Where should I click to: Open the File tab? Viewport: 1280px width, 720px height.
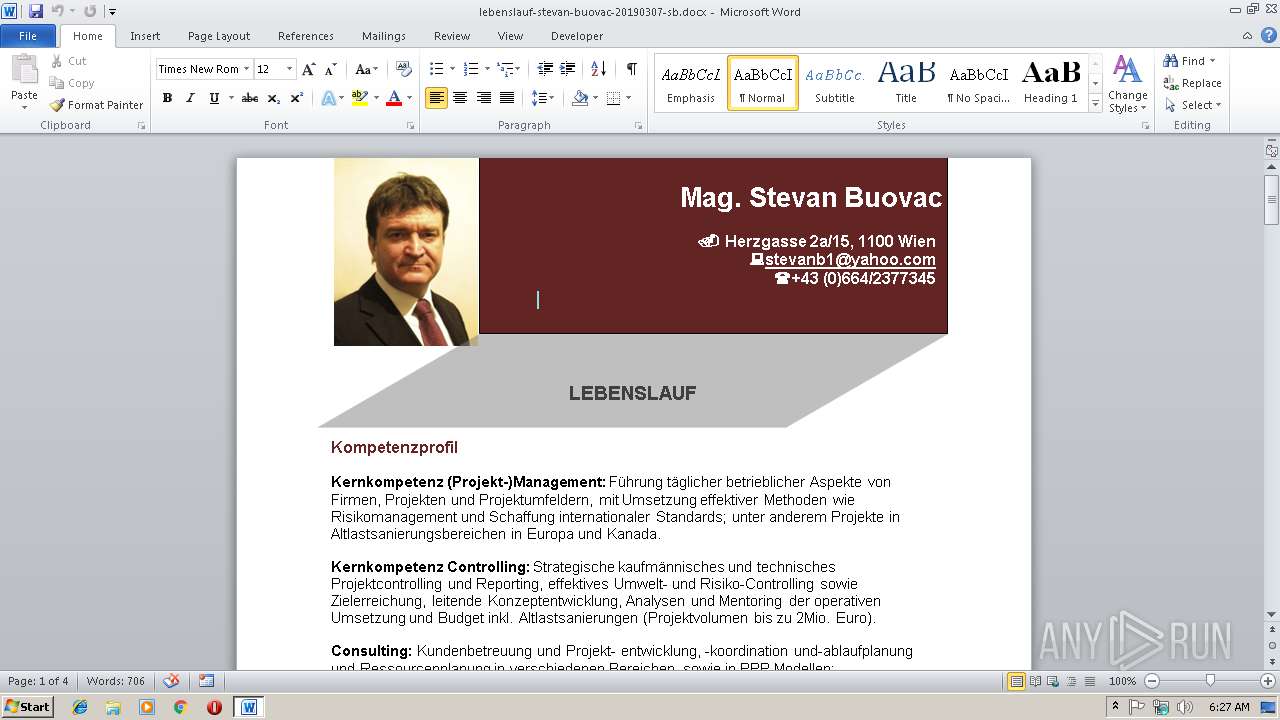click(28, 36)
